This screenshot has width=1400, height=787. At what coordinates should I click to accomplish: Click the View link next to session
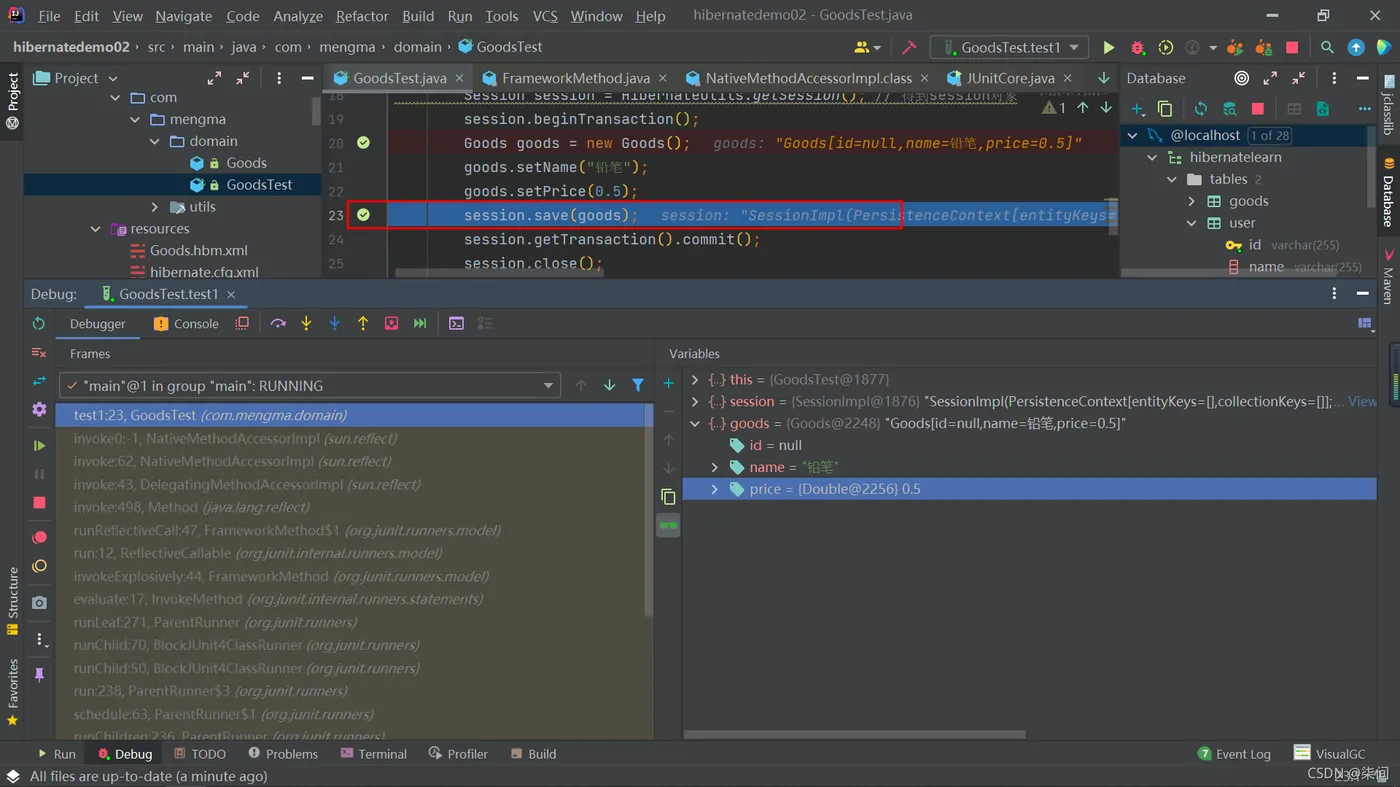1362,401
